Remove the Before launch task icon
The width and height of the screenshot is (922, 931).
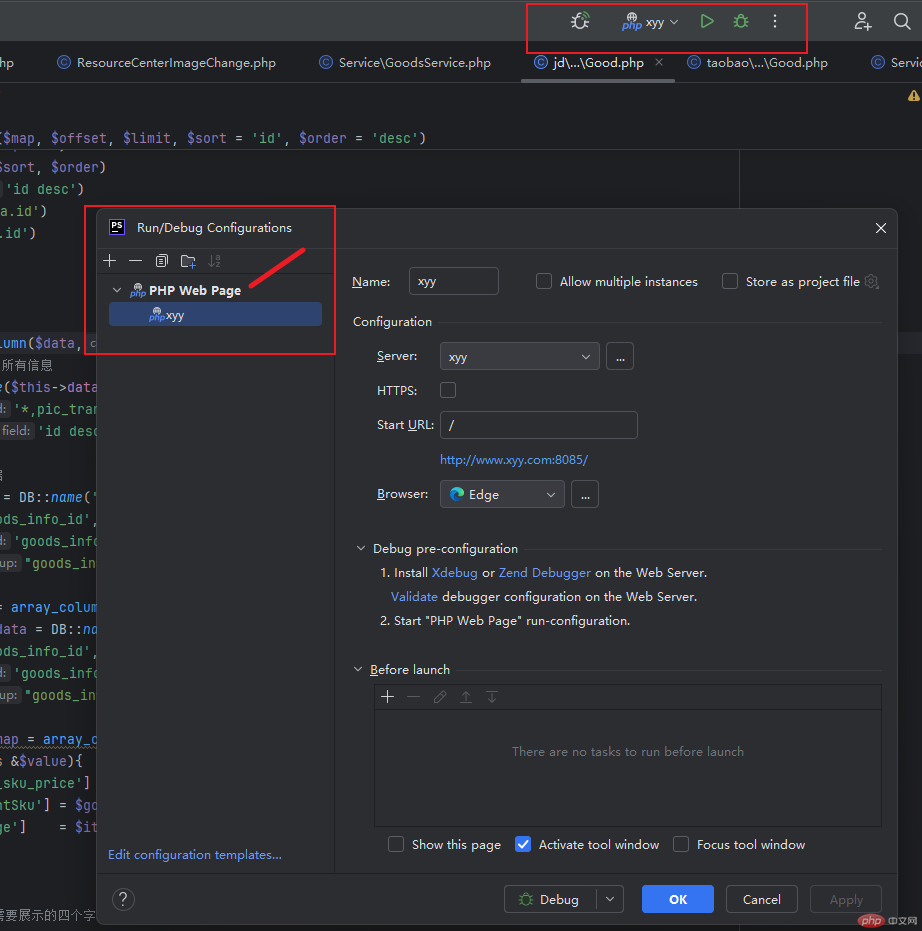414,696
